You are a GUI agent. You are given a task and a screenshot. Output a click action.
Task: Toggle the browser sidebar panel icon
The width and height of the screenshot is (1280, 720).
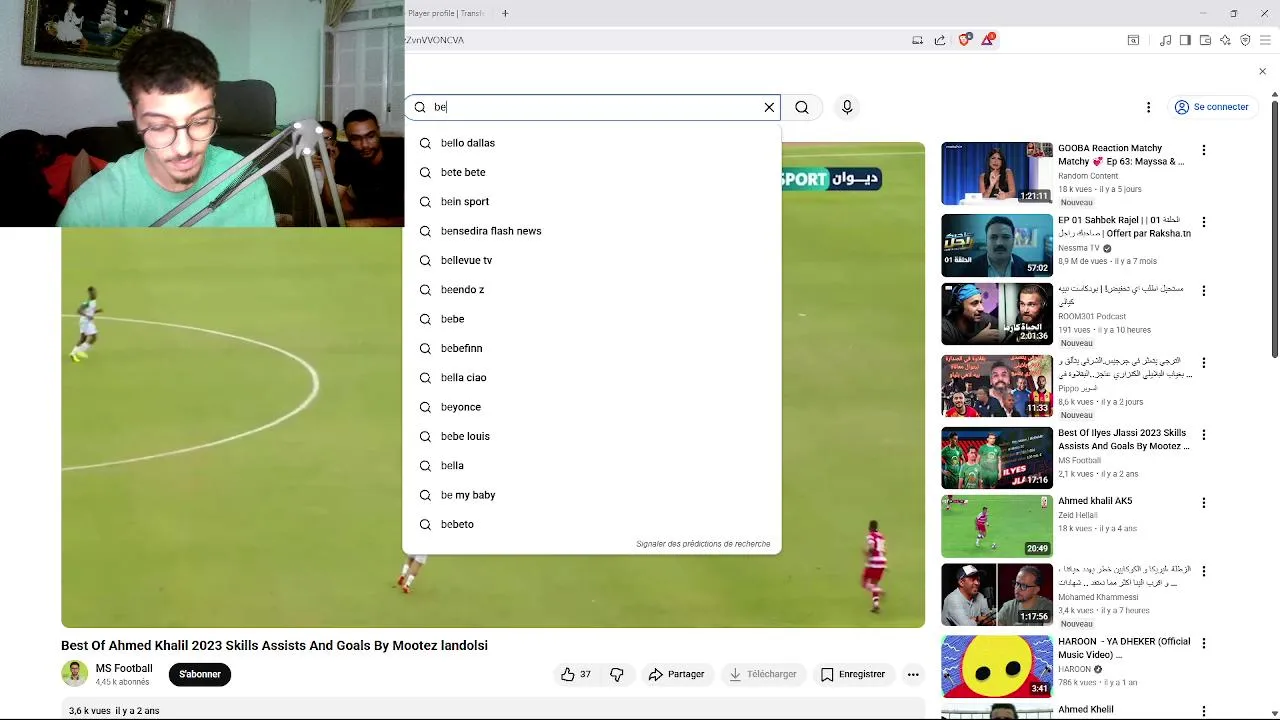1185,40
